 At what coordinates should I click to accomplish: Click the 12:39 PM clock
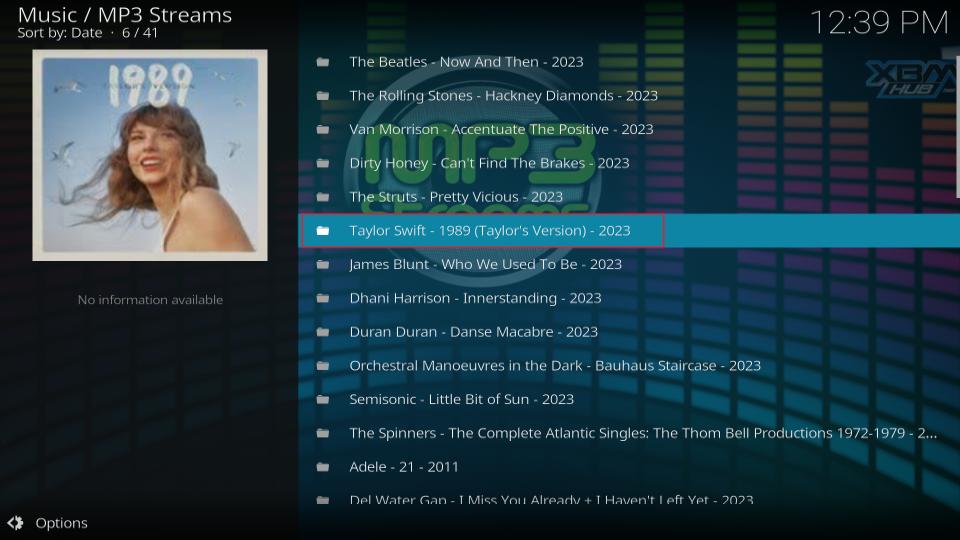[x=879, y=23]
